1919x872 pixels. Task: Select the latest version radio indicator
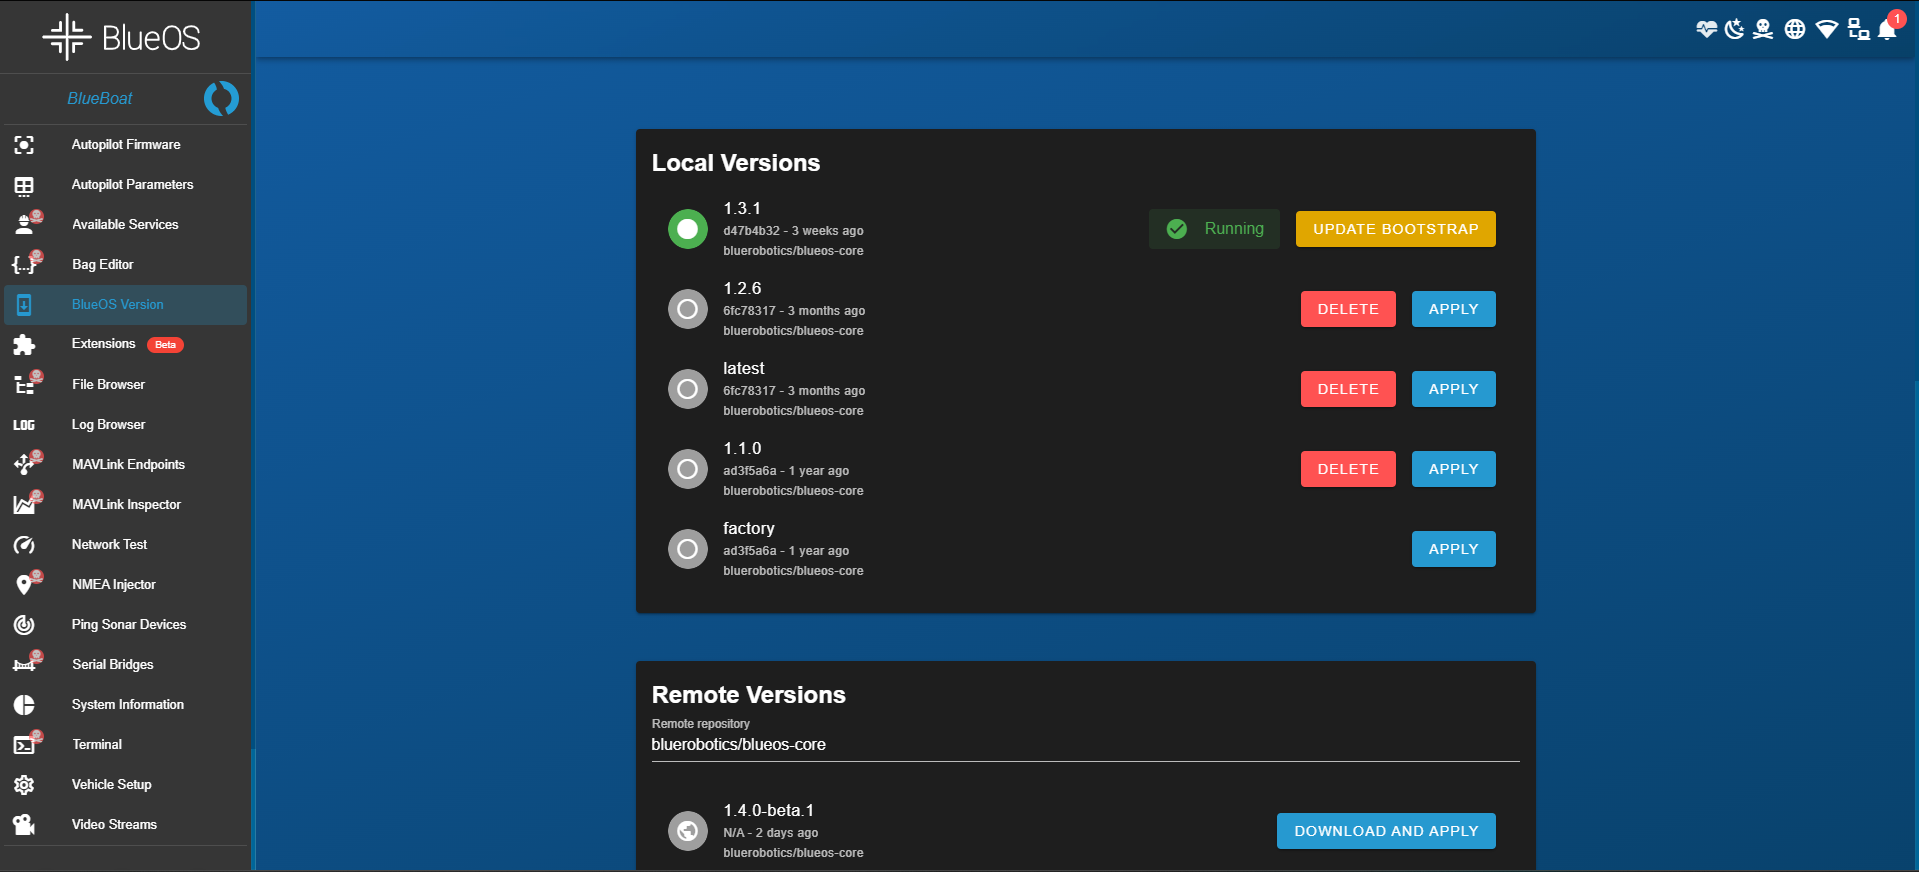click(688, 389)
